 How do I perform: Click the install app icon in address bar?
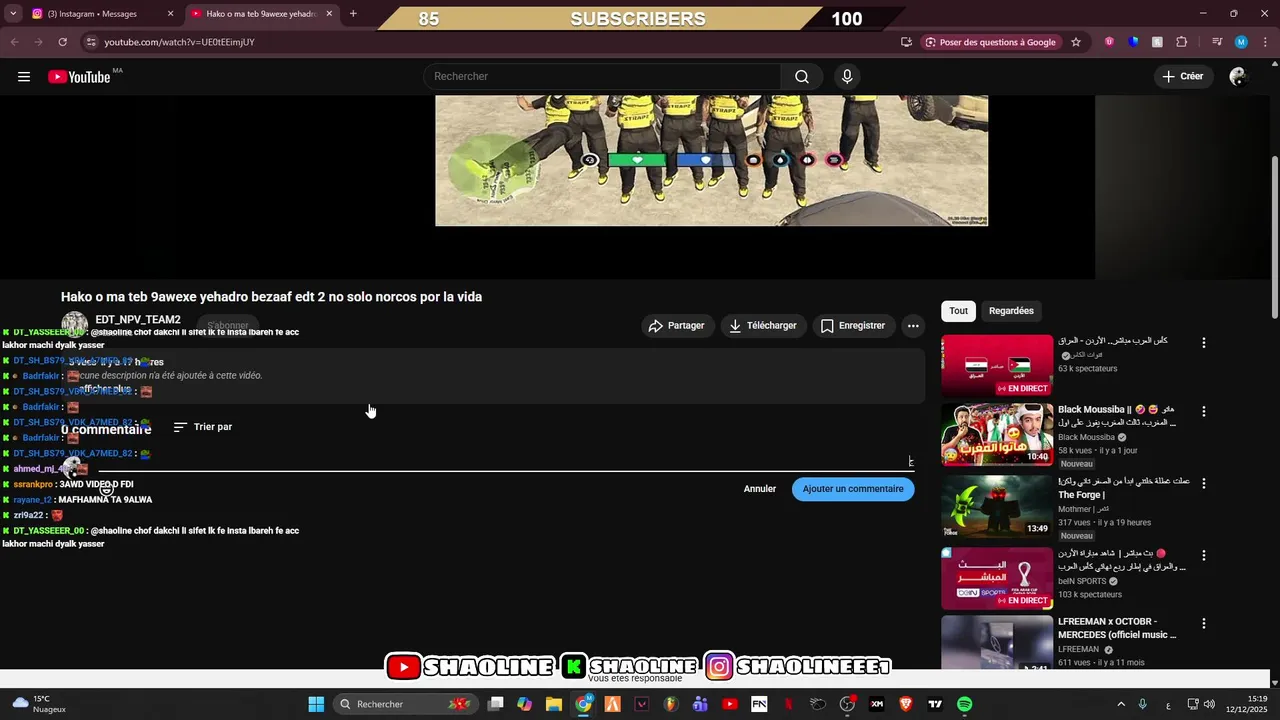point(906,42)
